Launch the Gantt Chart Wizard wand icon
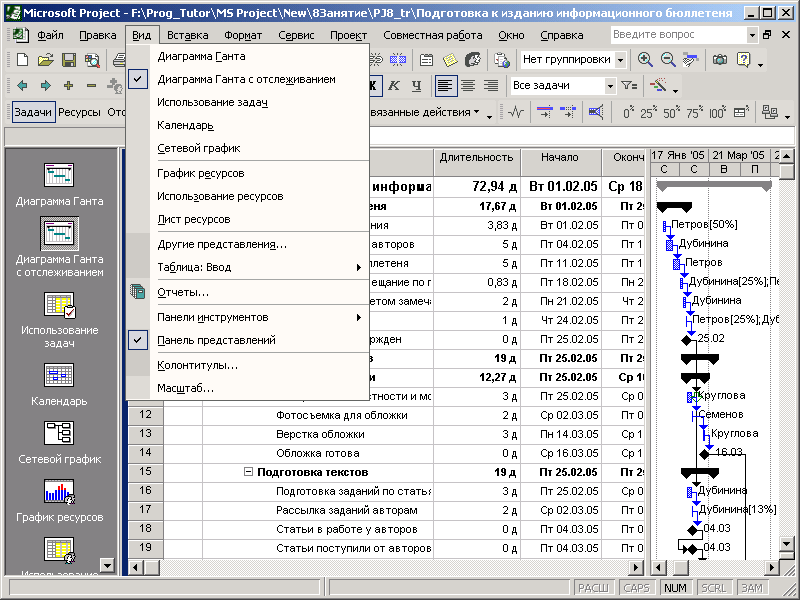The height and width of the screenshot is (600, 800). pyautogui.click(x=658, y=85)
